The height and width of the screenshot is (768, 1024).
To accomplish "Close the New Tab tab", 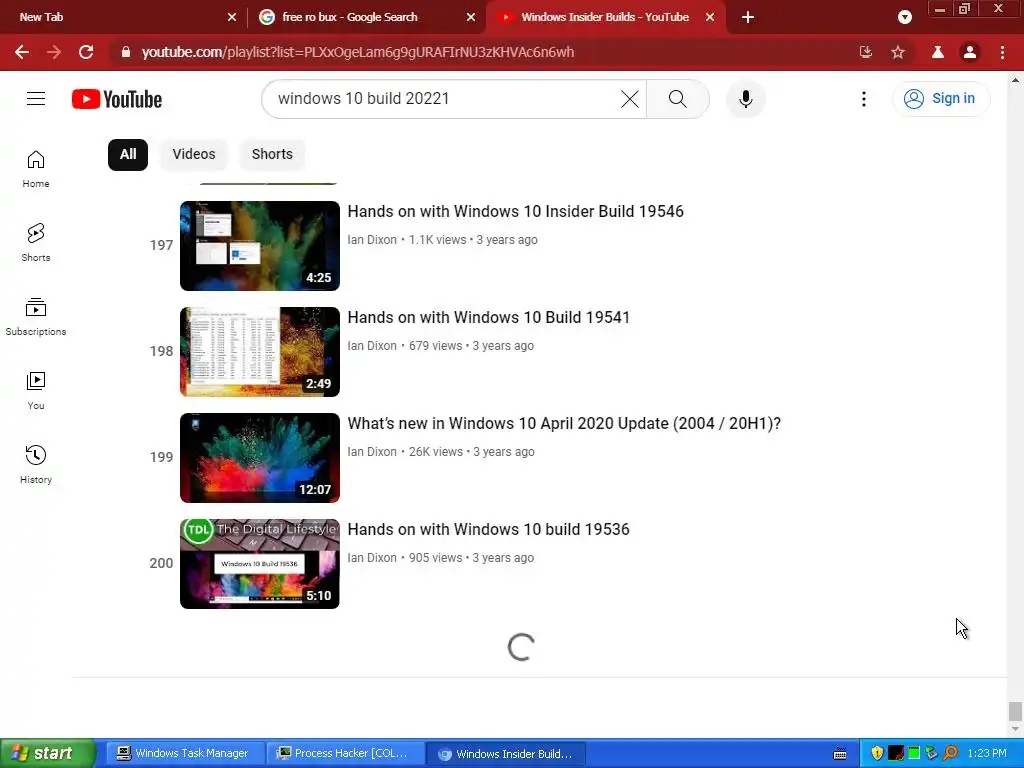I will pos(232,18).
